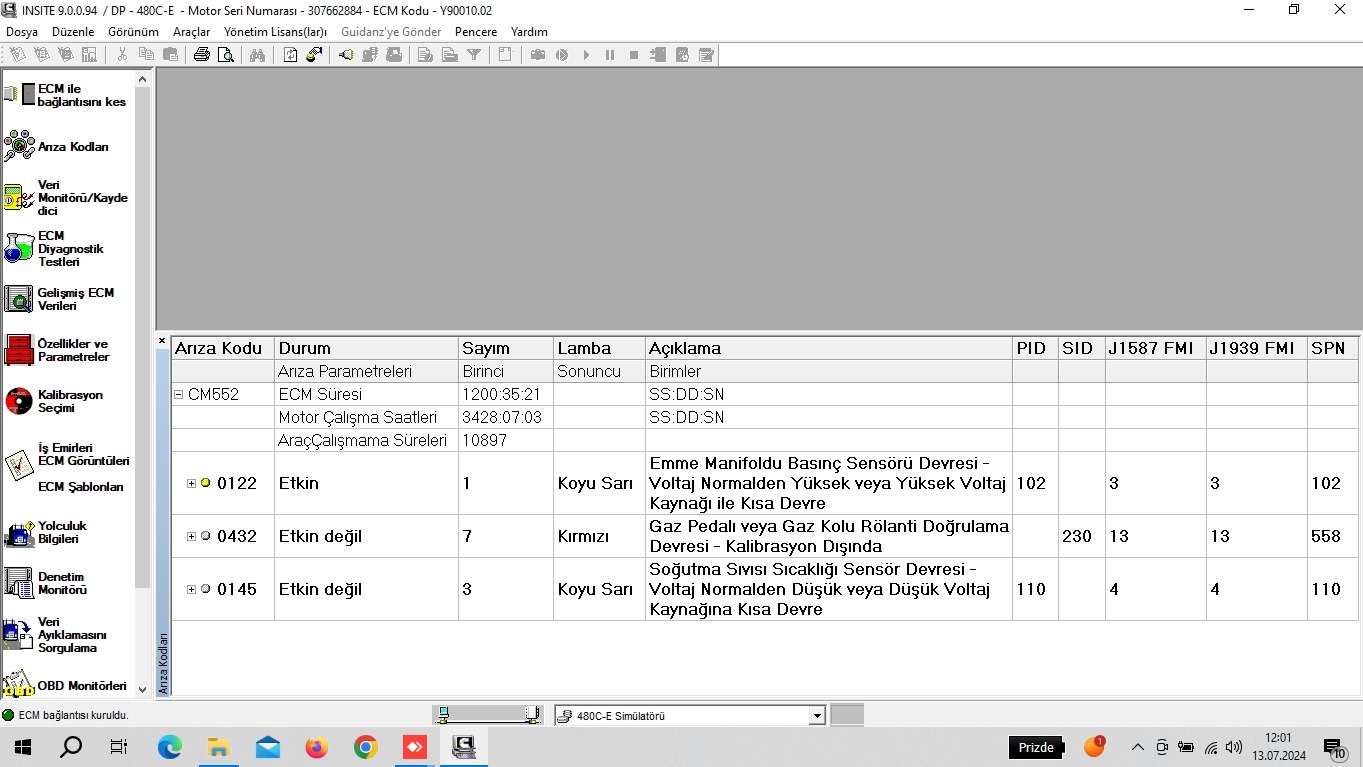Click the ECM connect plug toolbar icon
The width and height of the screenshot is (1363, 767).
coord(345,55)
